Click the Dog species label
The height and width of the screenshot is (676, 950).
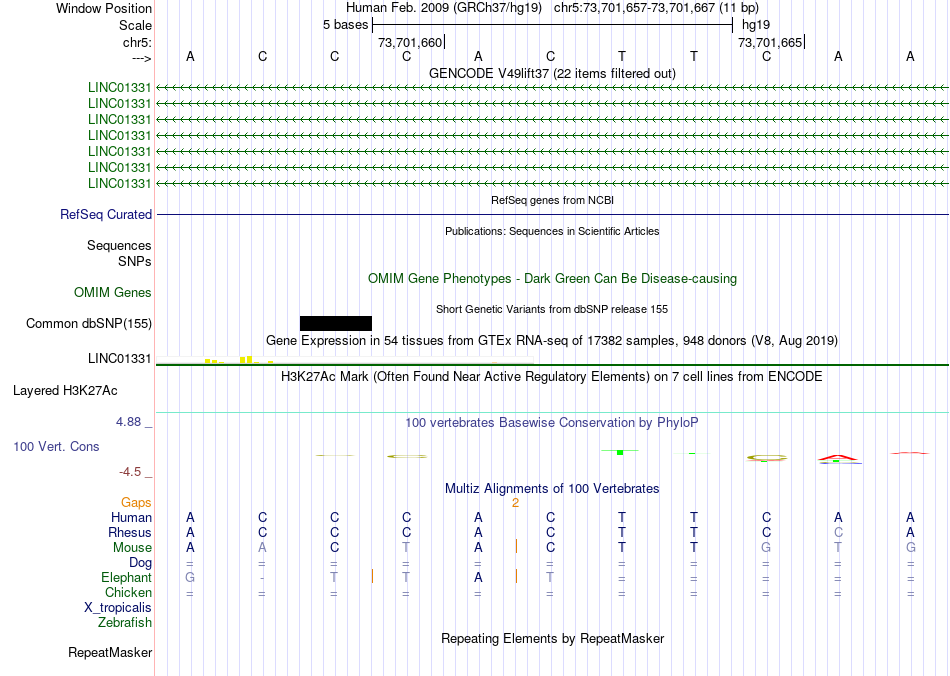coord(140,563)
